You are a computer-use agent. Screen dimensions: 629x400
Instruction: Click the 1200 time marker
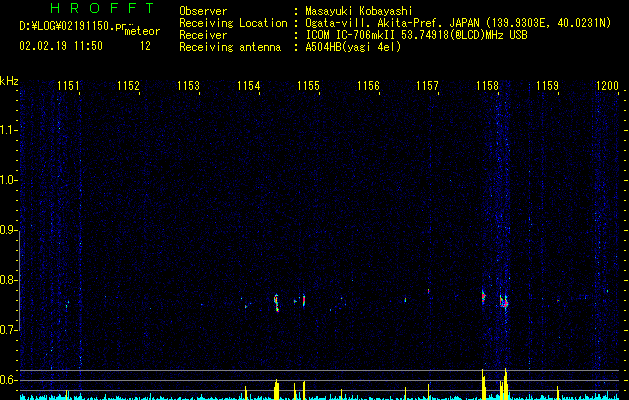click(607, 85)
